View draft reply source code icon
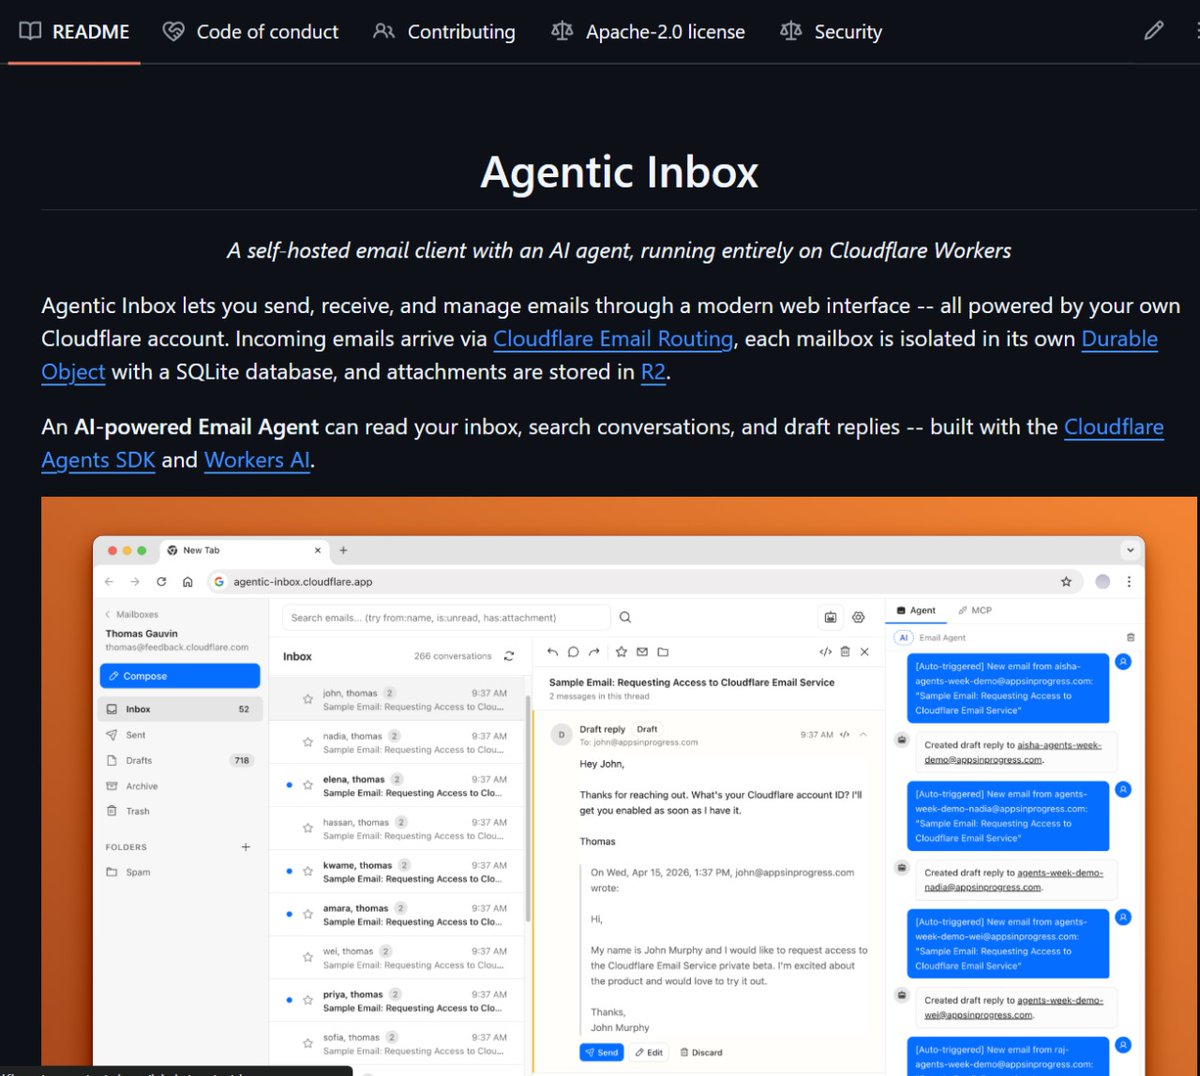Screen dimensions: 1200x1076 [x=845, y=735]
